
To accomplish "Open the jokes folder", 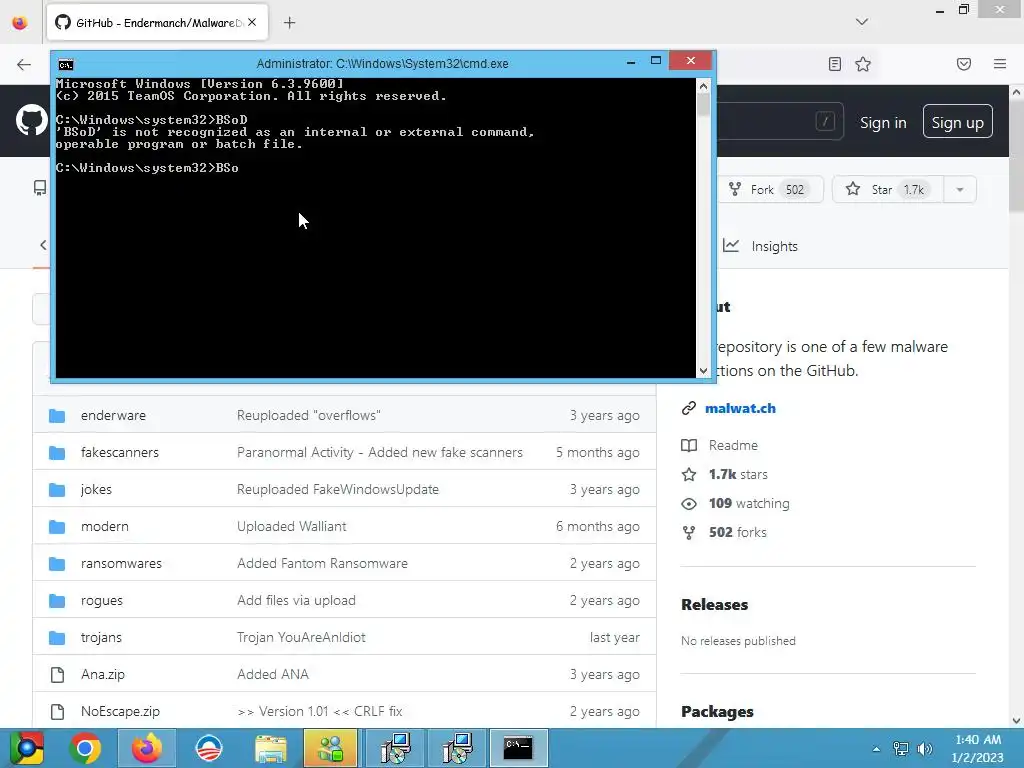I will pyautogui.click(x=96, y=489).
